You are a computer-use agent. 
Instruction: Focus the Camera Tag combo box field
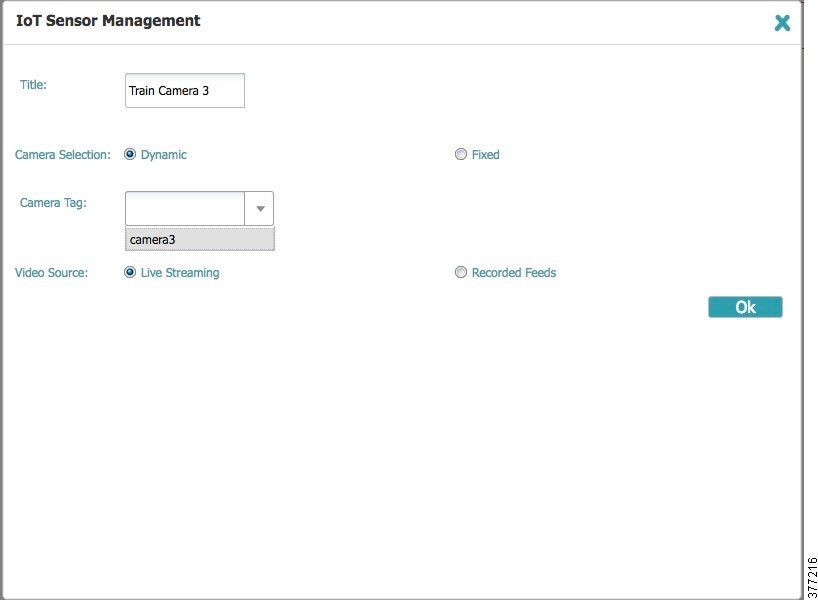(x=185, y=209)
